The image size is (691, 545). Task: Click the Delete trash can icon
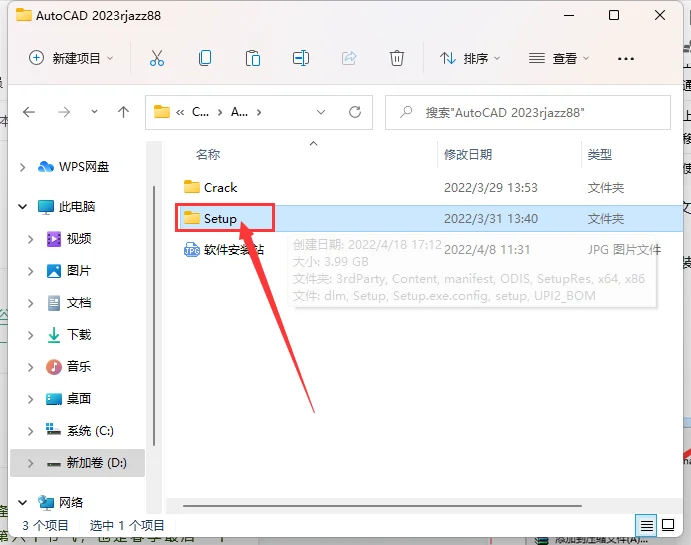point(397,58)
